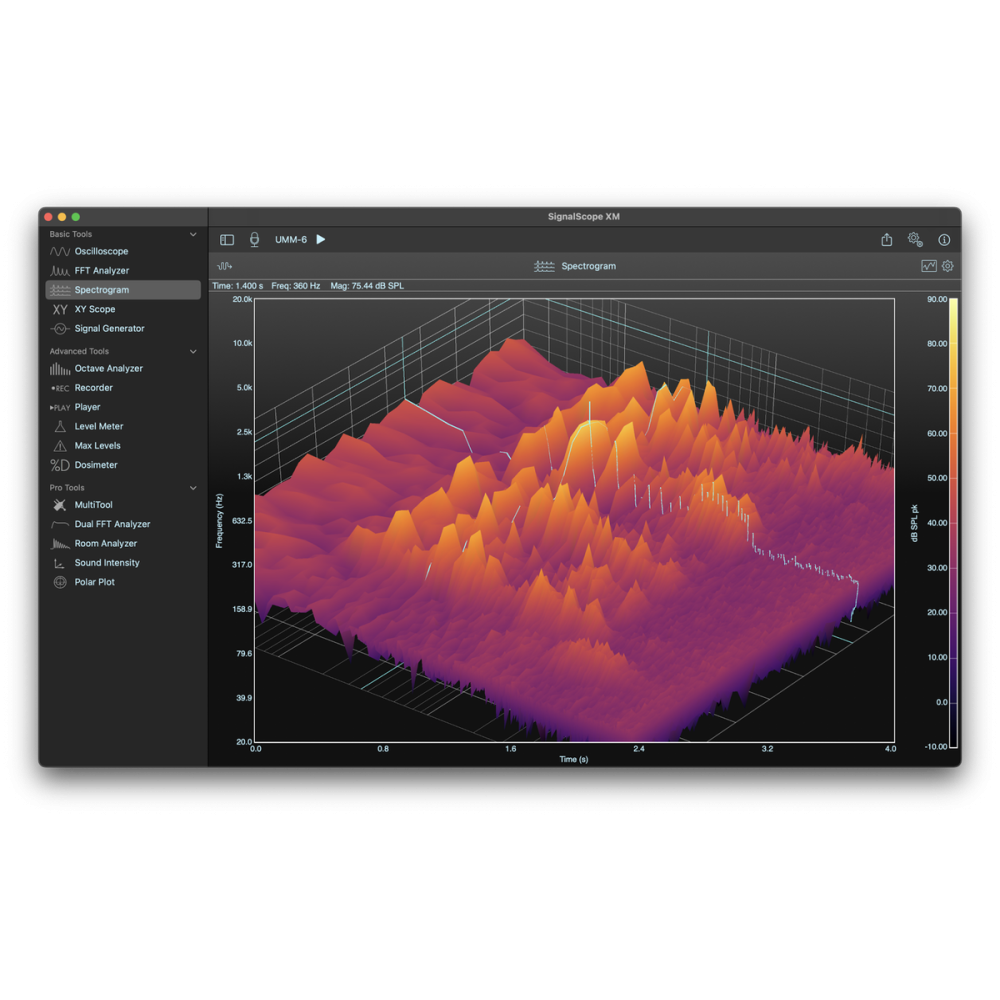Screen dimensions: 1000x1000
Task: Start playback with the play button
Action: pos(321,240)
